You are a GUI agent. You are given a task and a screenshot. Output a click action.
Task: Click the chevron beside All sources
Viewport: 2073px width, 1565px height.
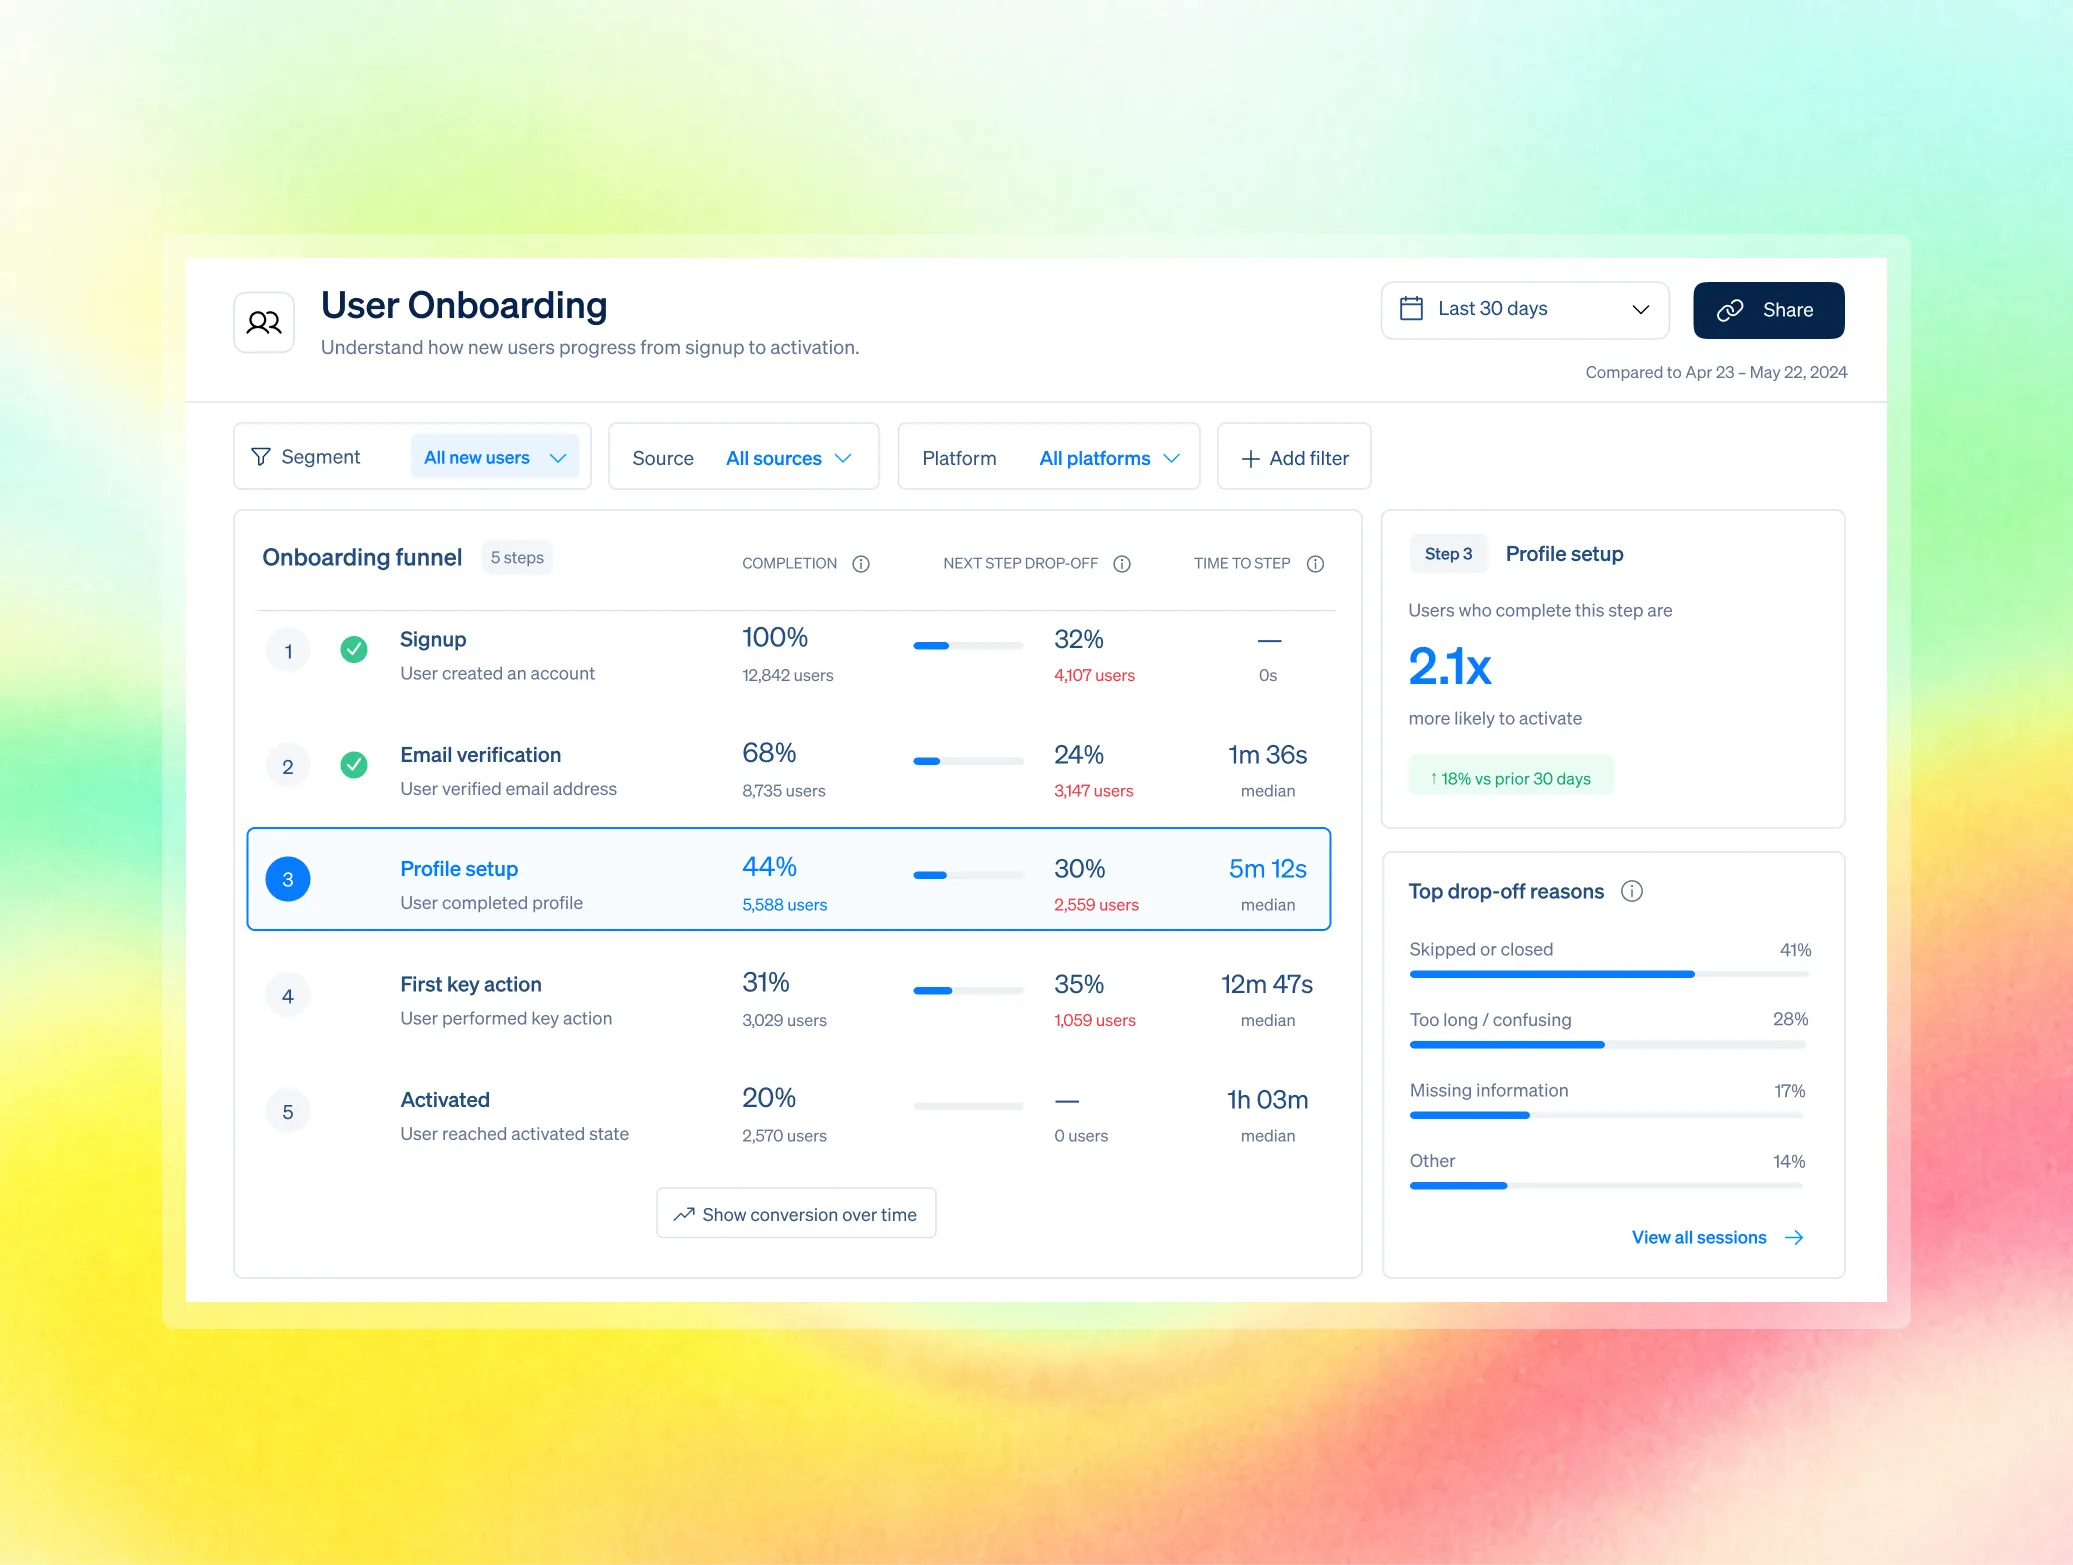point(843,458)
